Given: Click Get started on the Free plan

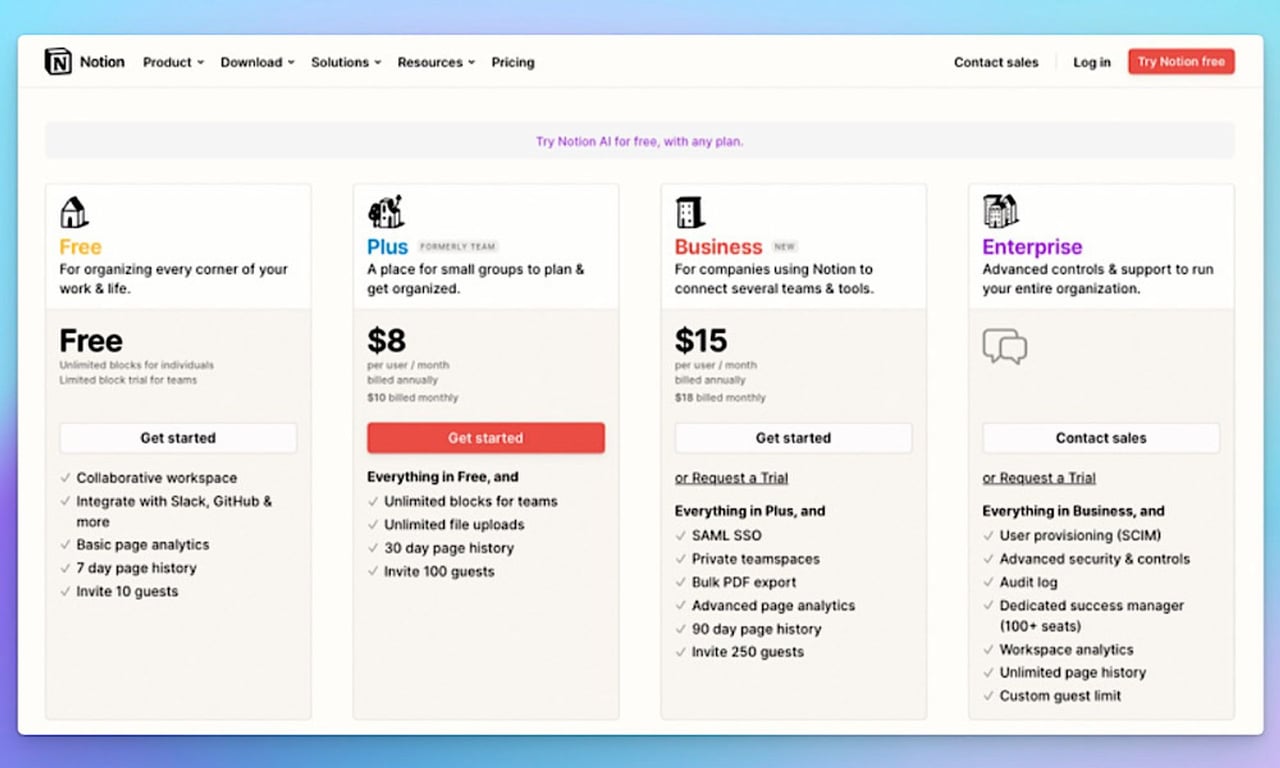Looking at the screenshot, I should (x=178, y=438).
